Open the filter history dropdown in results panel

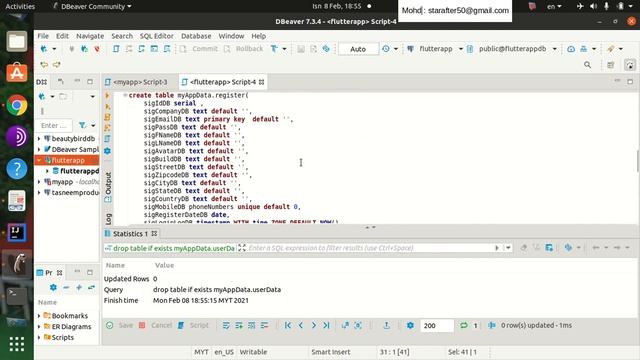(x=508, y=248)
